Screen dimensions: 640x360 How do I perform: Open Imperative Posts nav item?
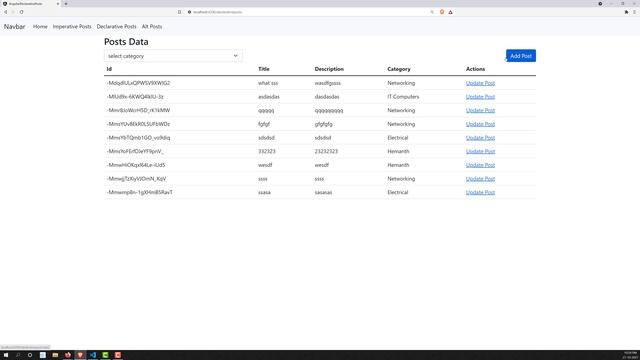pyautogui.click(x=72, y=27)
